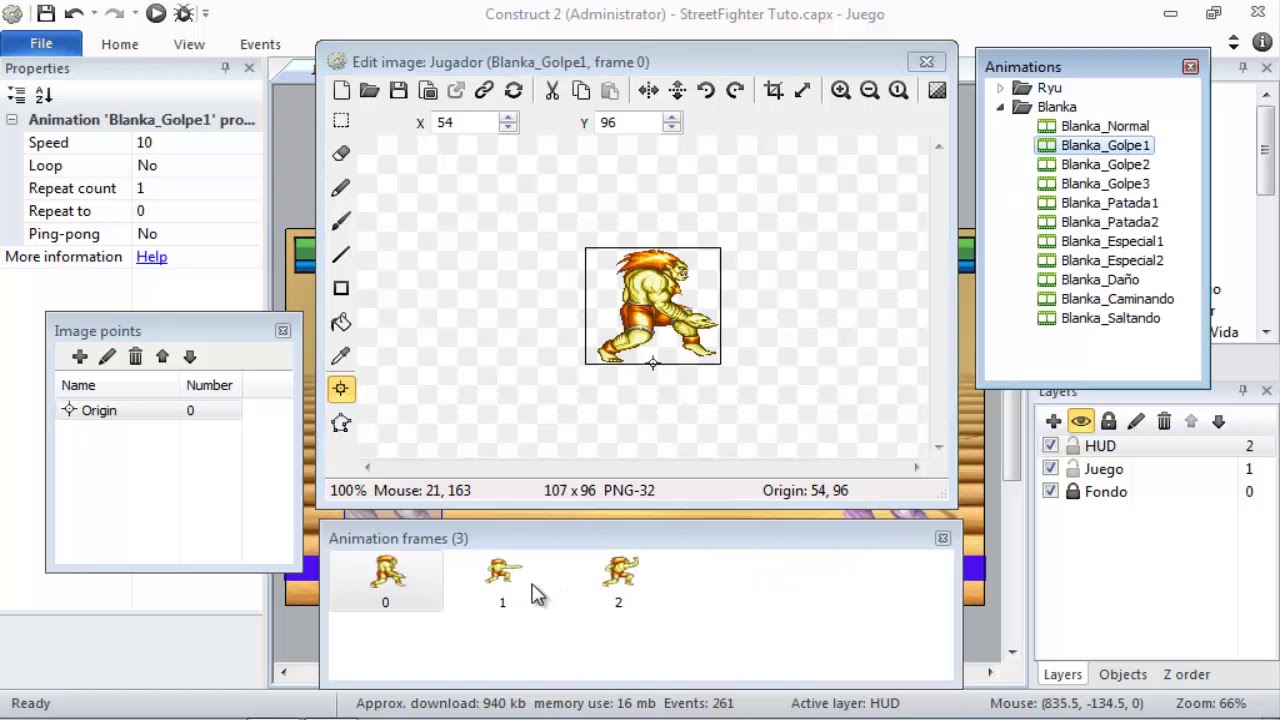Select animation frame 2 thumbnail

[x=619, y=581]
